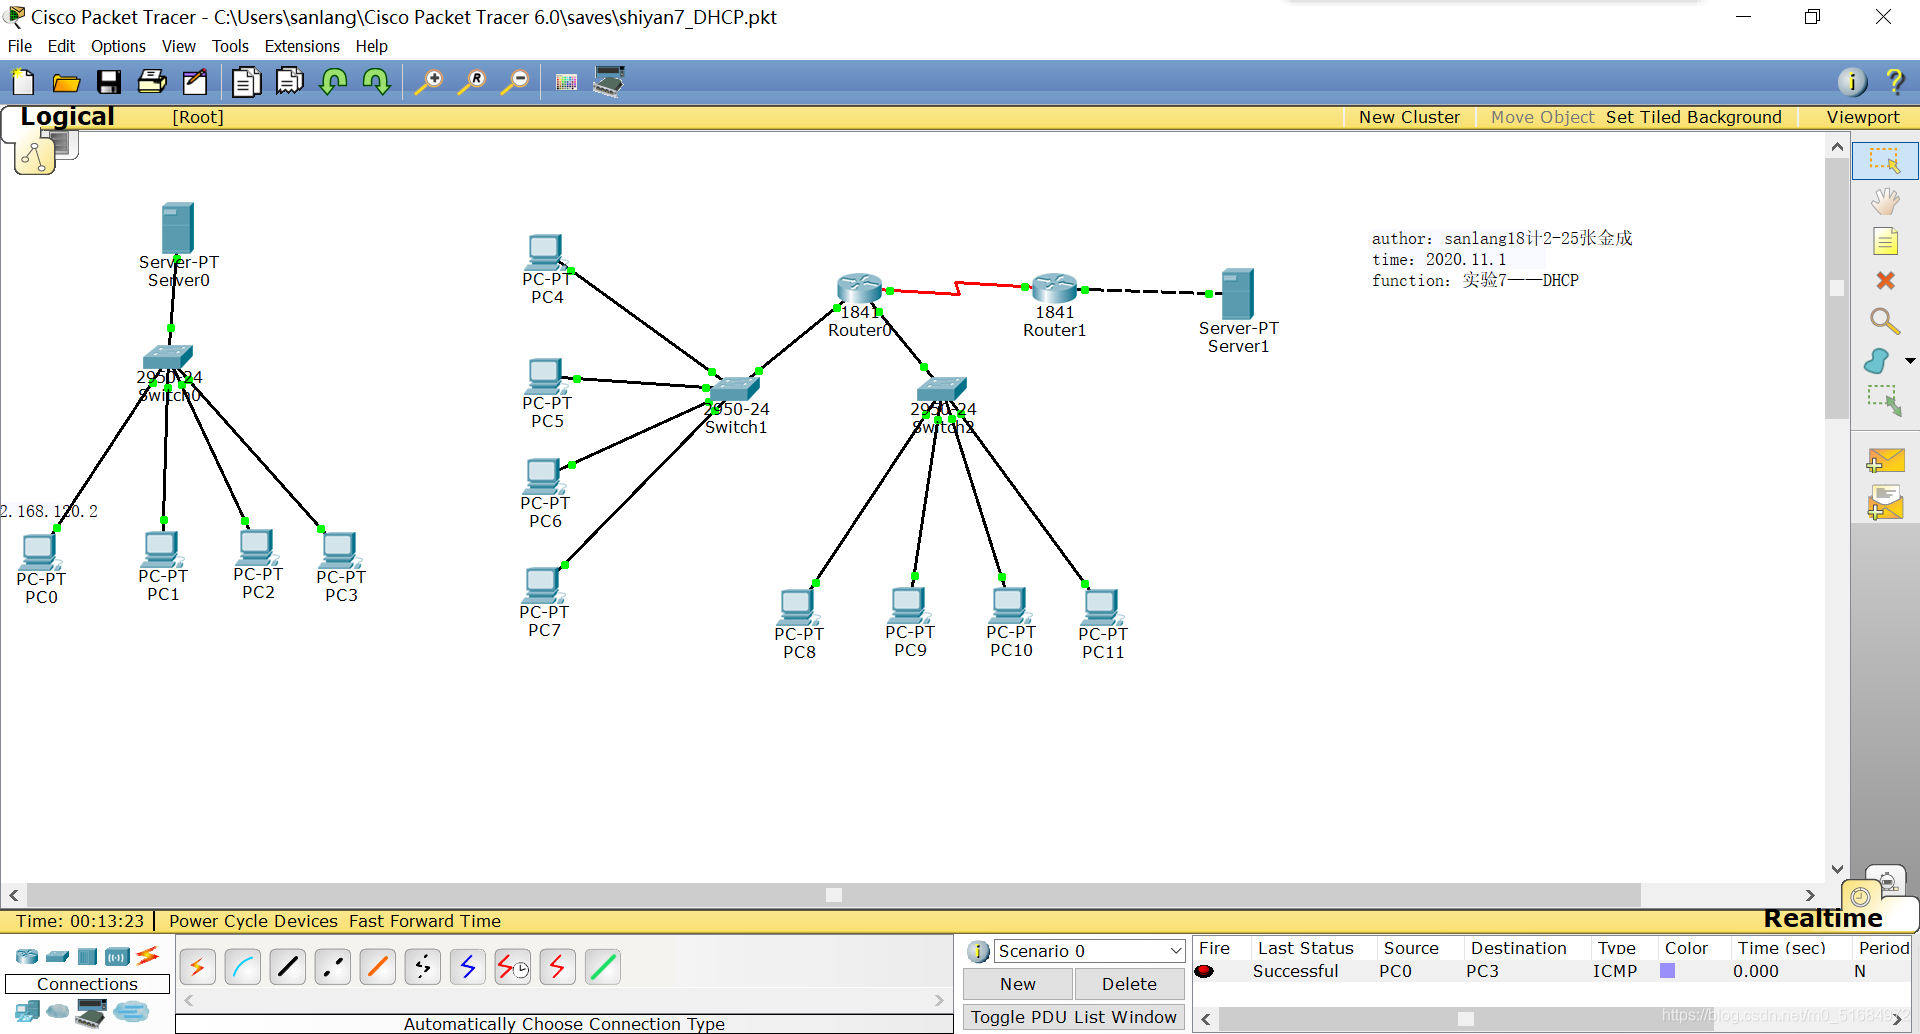Pick the Place Note tool
Viewport: 1920px width, 1034px height.
coord(1885,241)
